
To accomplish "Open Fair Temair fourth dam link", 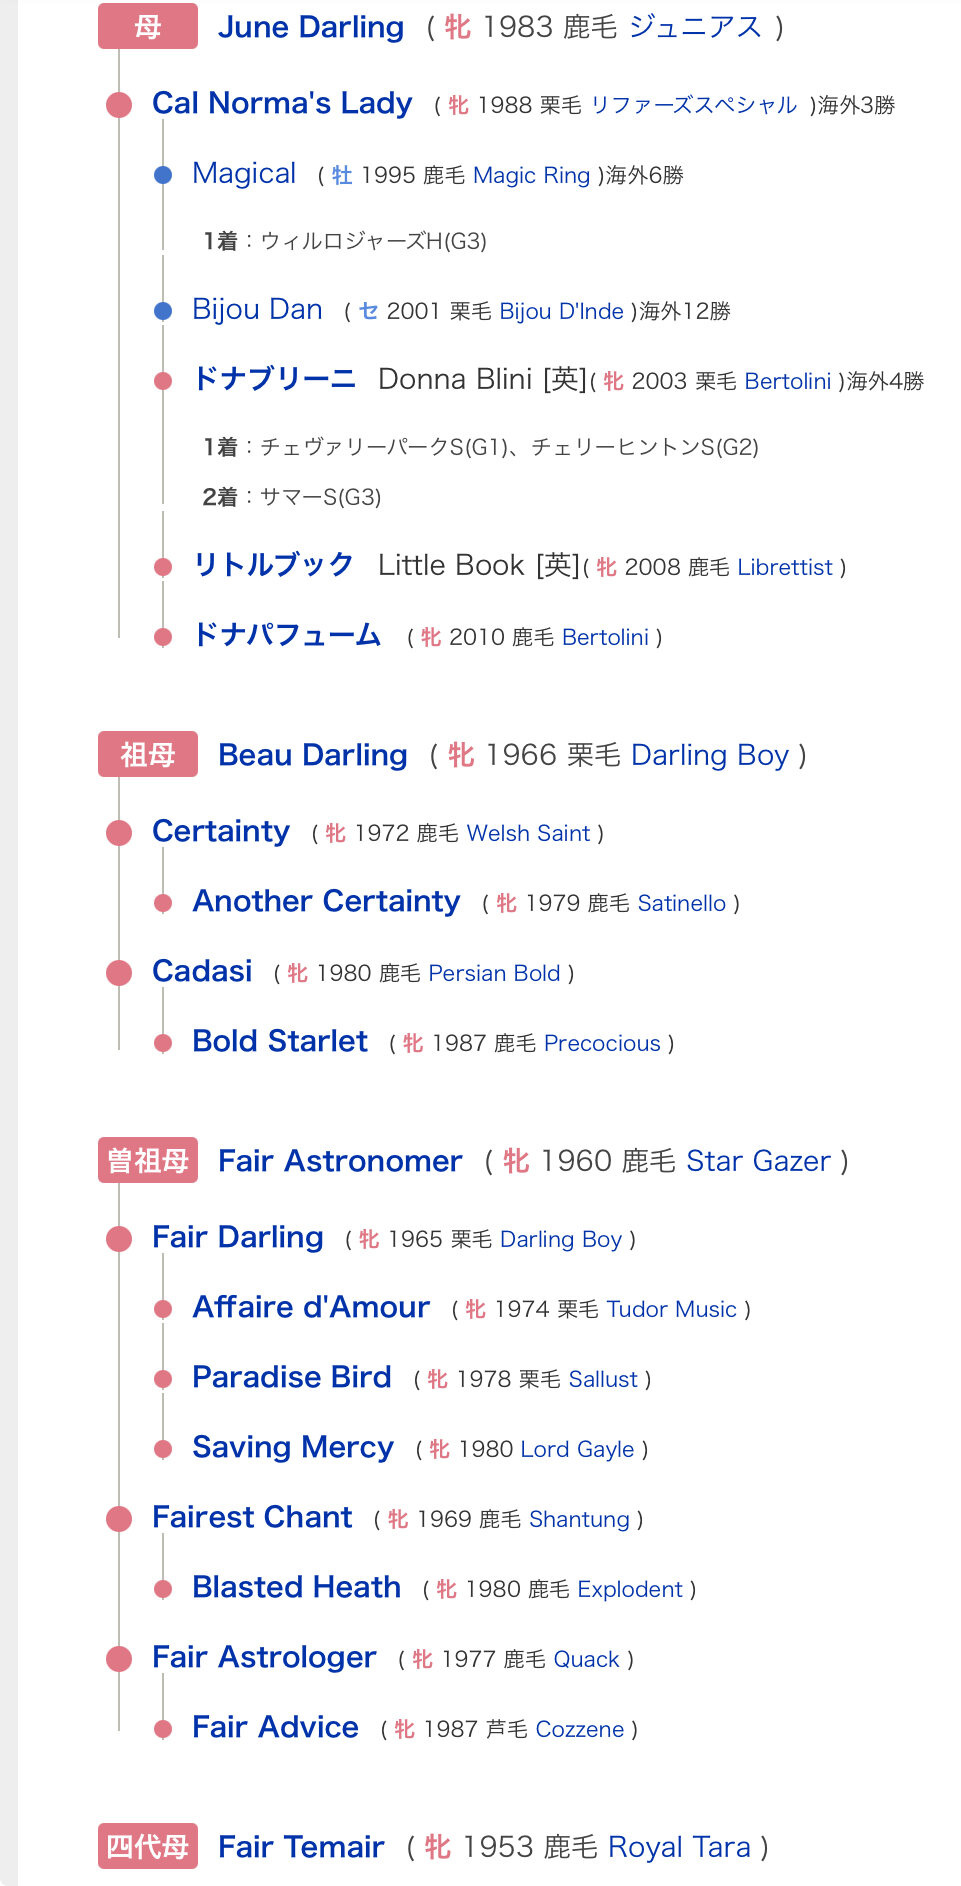I will [x=301, y=1847].
